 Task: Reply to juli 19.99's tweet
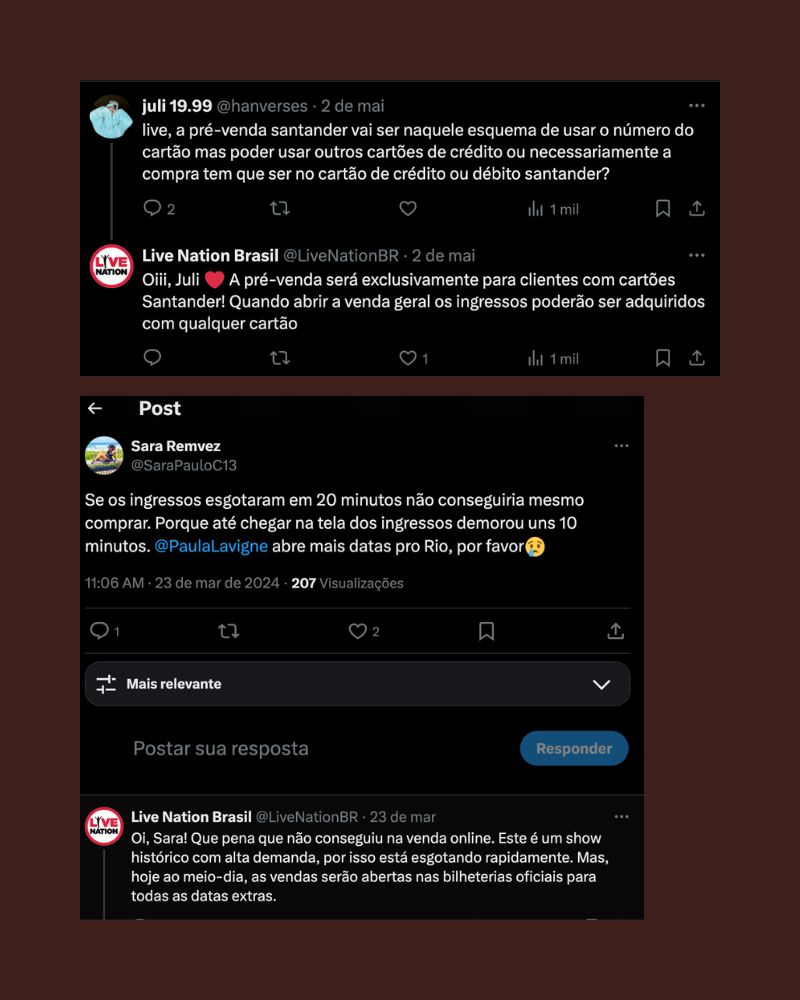(x=152, y=208)
